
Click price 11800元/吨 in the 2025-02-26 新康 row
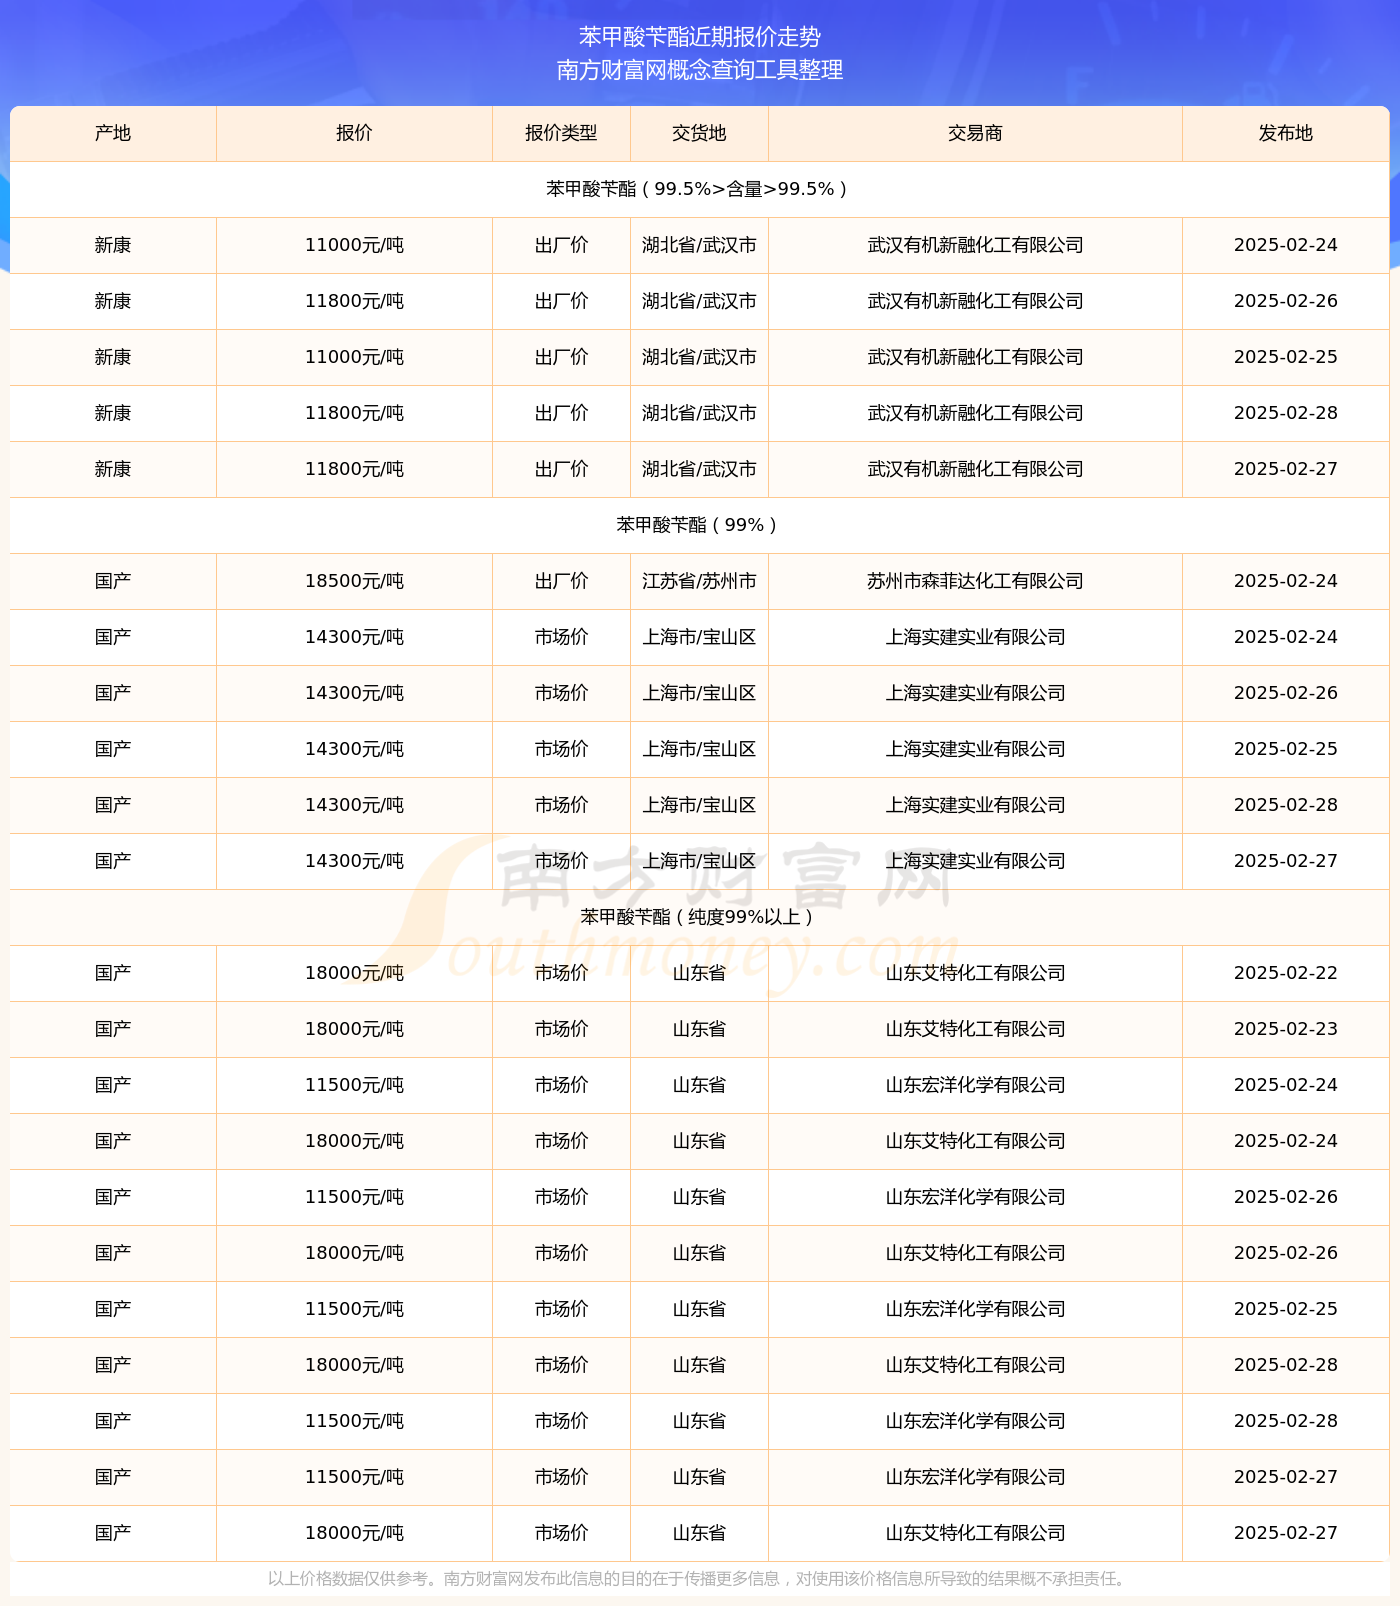[x=354, y=301]
